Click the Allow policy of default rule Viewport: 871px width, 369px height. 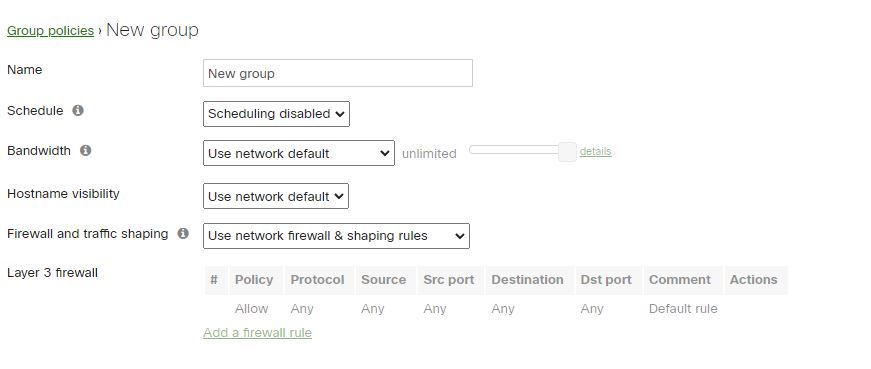[x=251, y=308]
